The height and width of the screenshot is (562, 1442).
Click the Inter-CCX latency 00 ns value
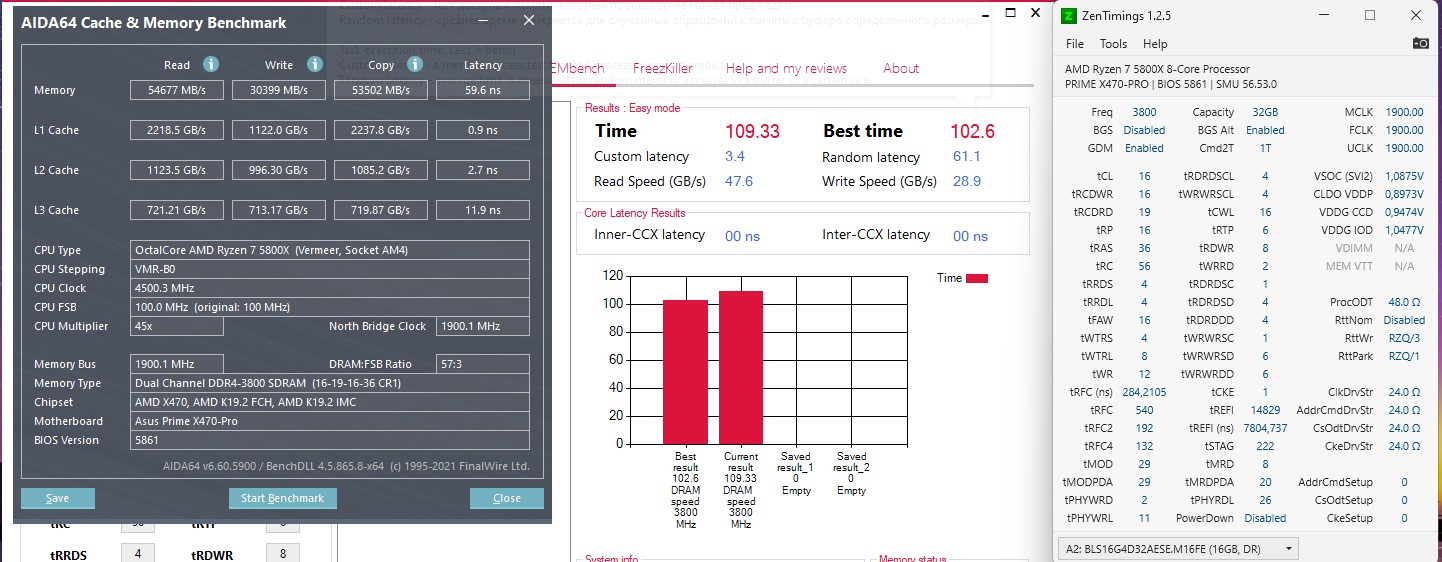970,236
